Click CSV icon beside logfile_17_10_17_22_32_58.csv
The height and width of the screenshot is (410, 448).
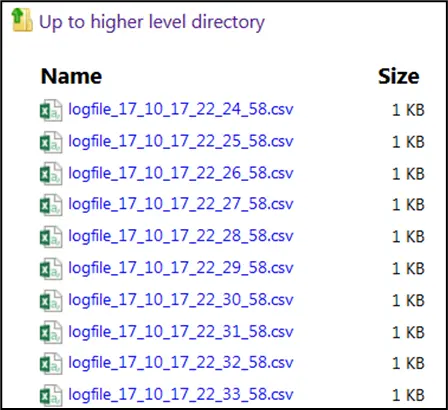[x=51, y=364]
